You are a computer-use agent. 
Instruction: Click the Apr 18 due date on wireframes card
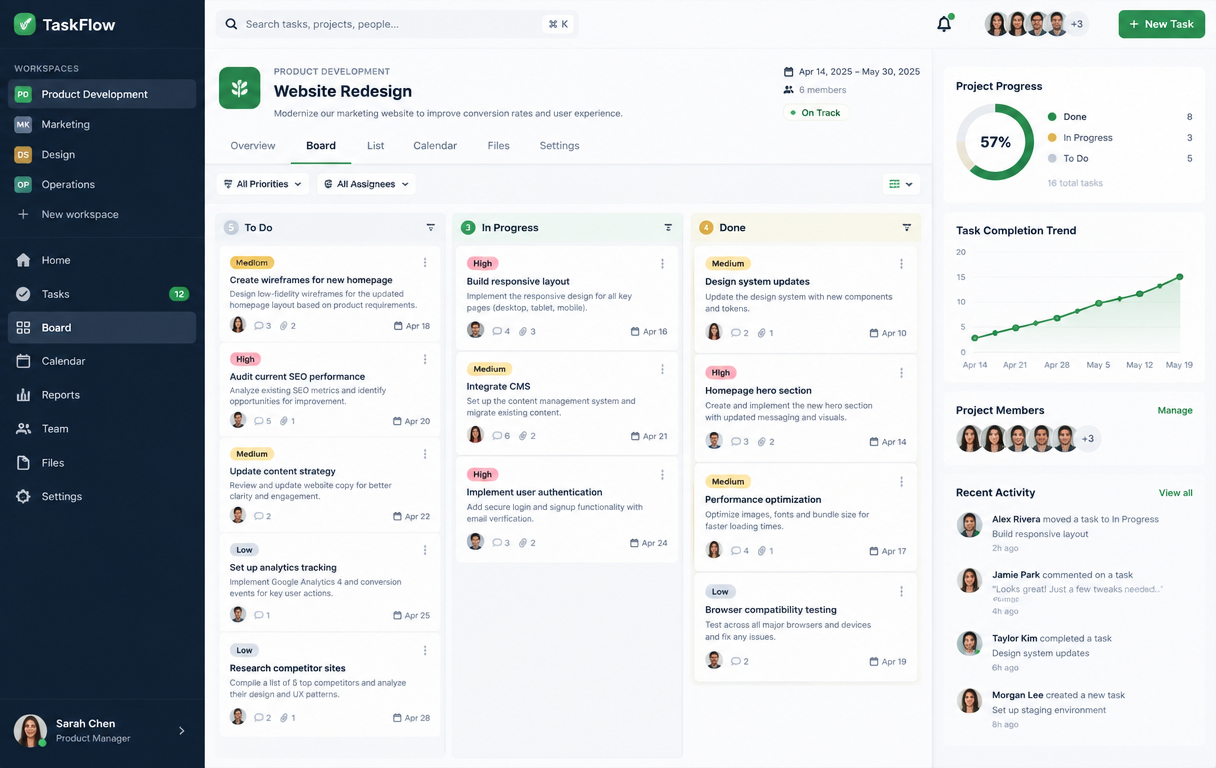[x=412, y=326]
